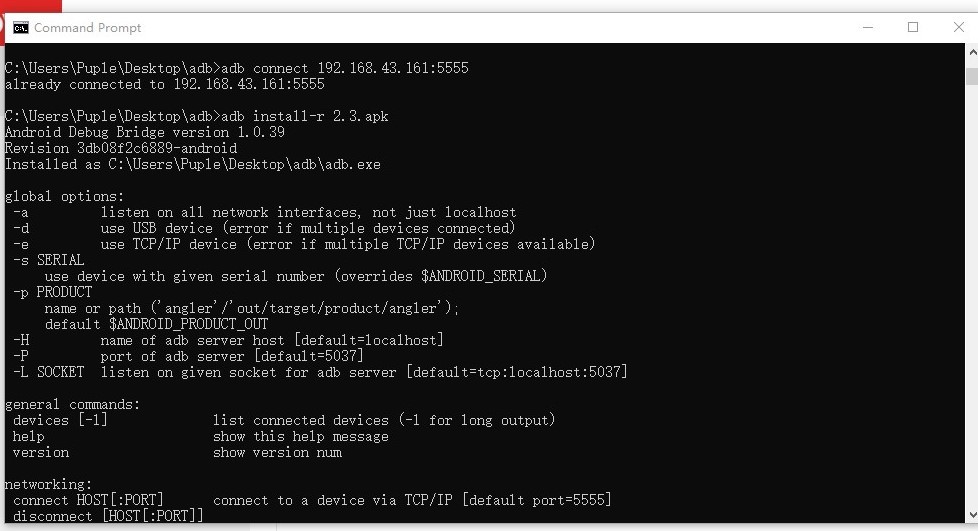Close the Command Prompt window

[x=959, y=27]
